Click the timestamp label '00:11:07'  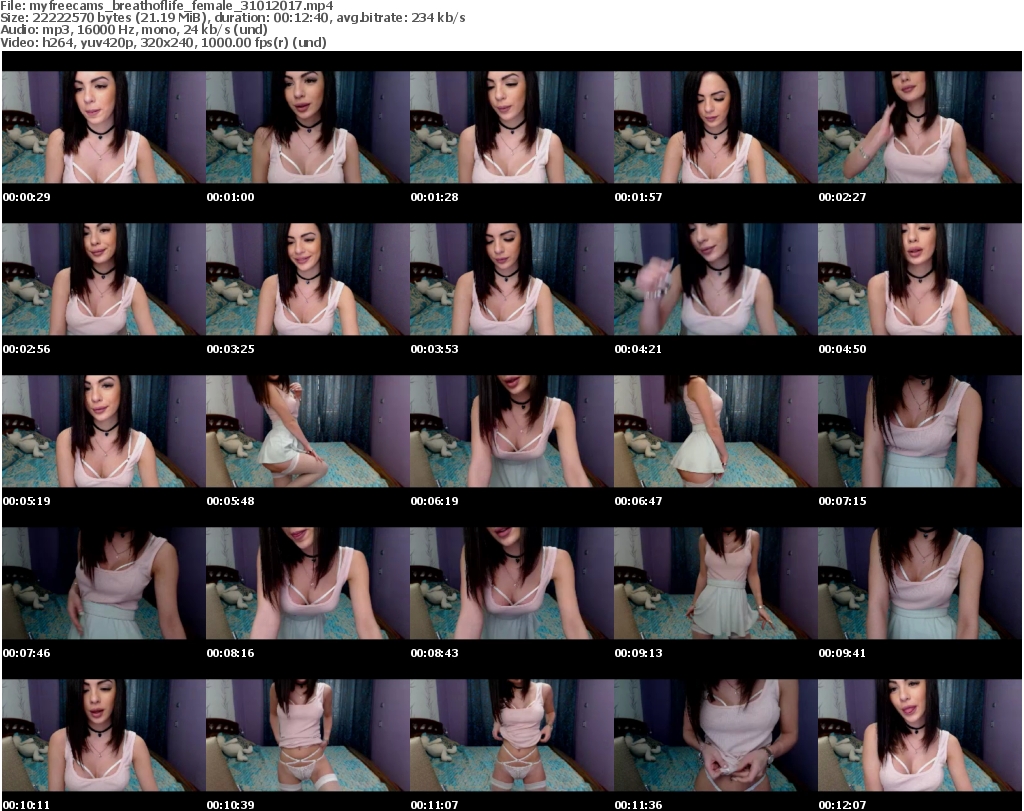click(434, 804)
